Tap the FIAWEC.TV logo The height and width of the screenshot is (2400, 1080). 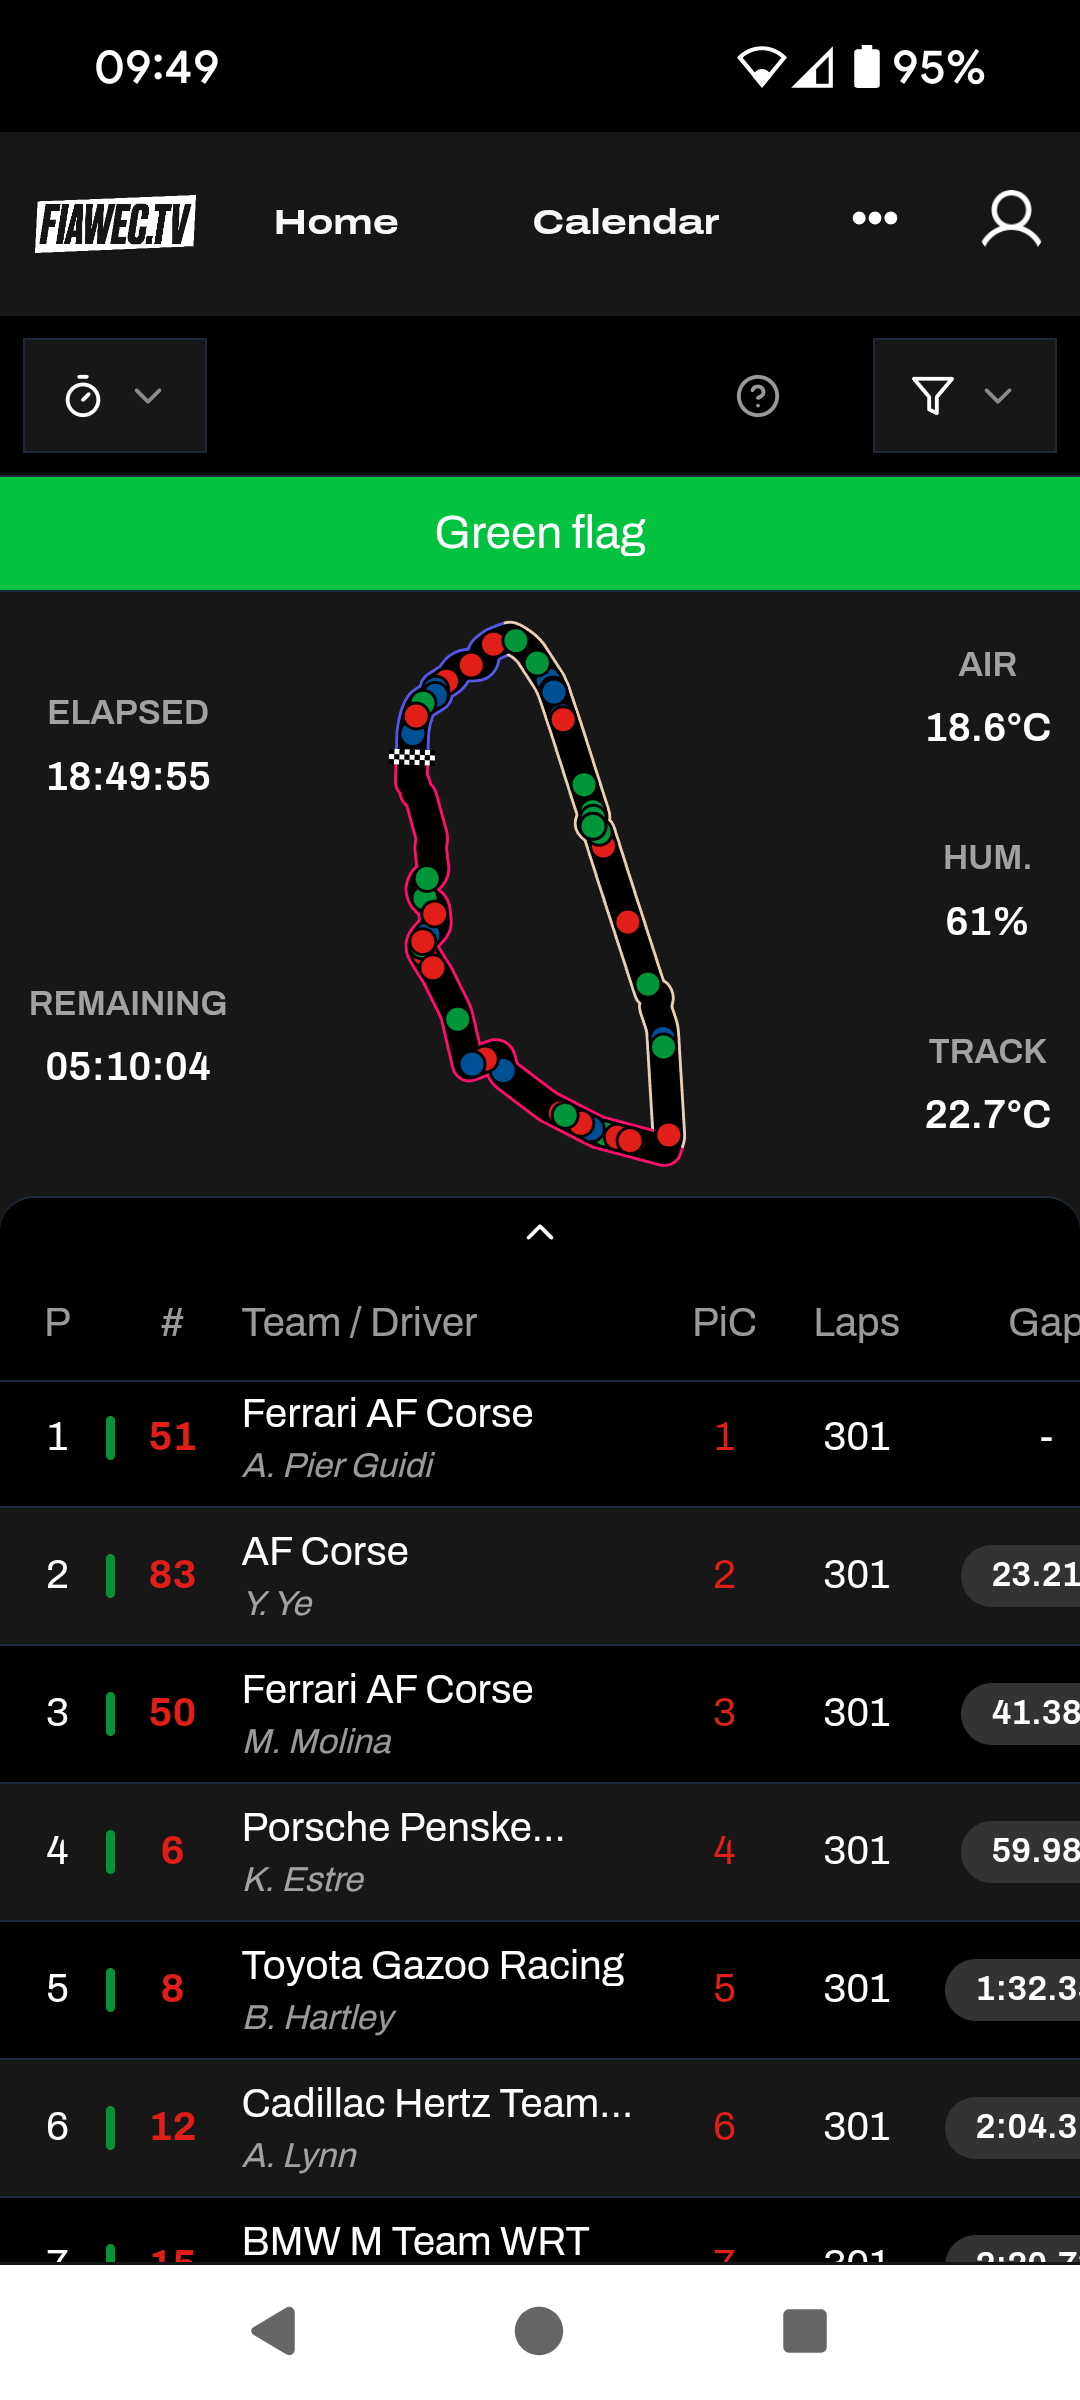click(115, 222)
